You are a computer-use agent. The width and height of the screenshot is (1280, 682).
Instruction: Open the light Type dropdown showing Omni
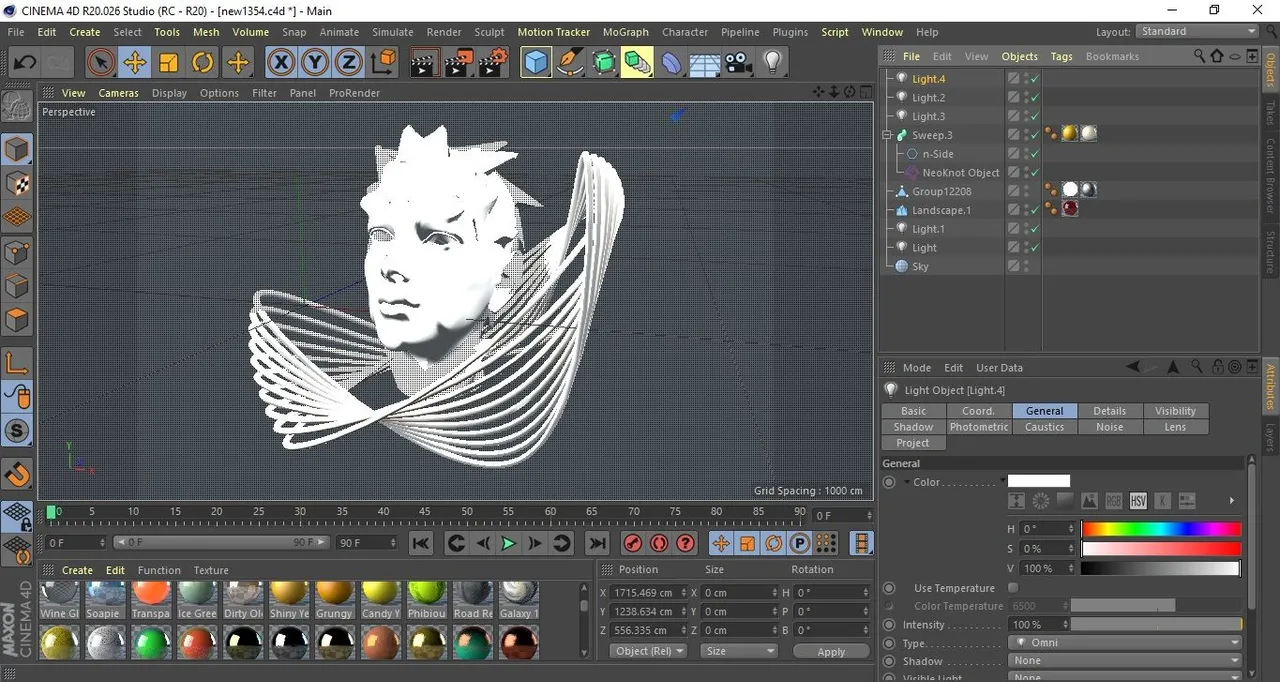point(1125,643)
